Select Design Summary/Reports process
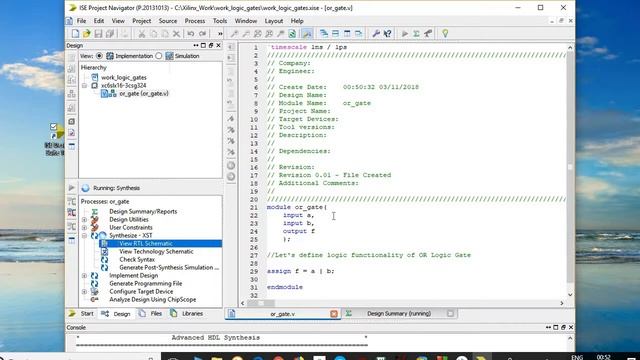 point(143,211)
